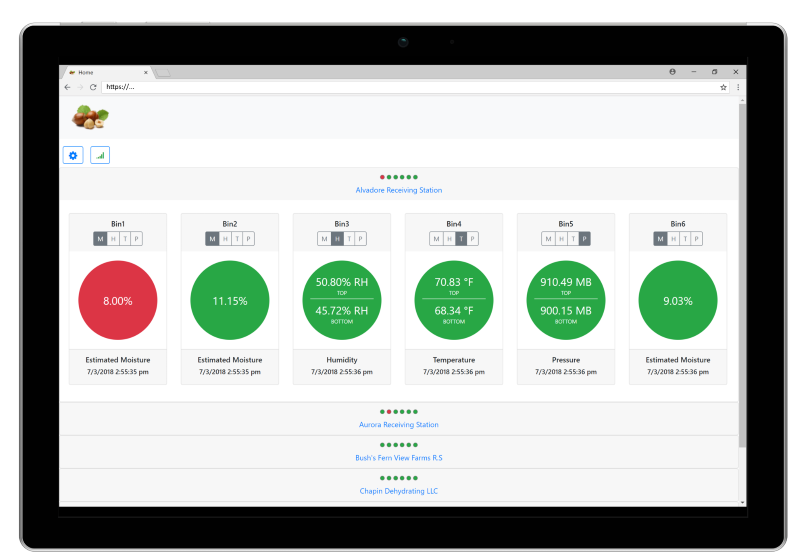Select the M moisture toggle for Bin3

click(x=324, y=238)
